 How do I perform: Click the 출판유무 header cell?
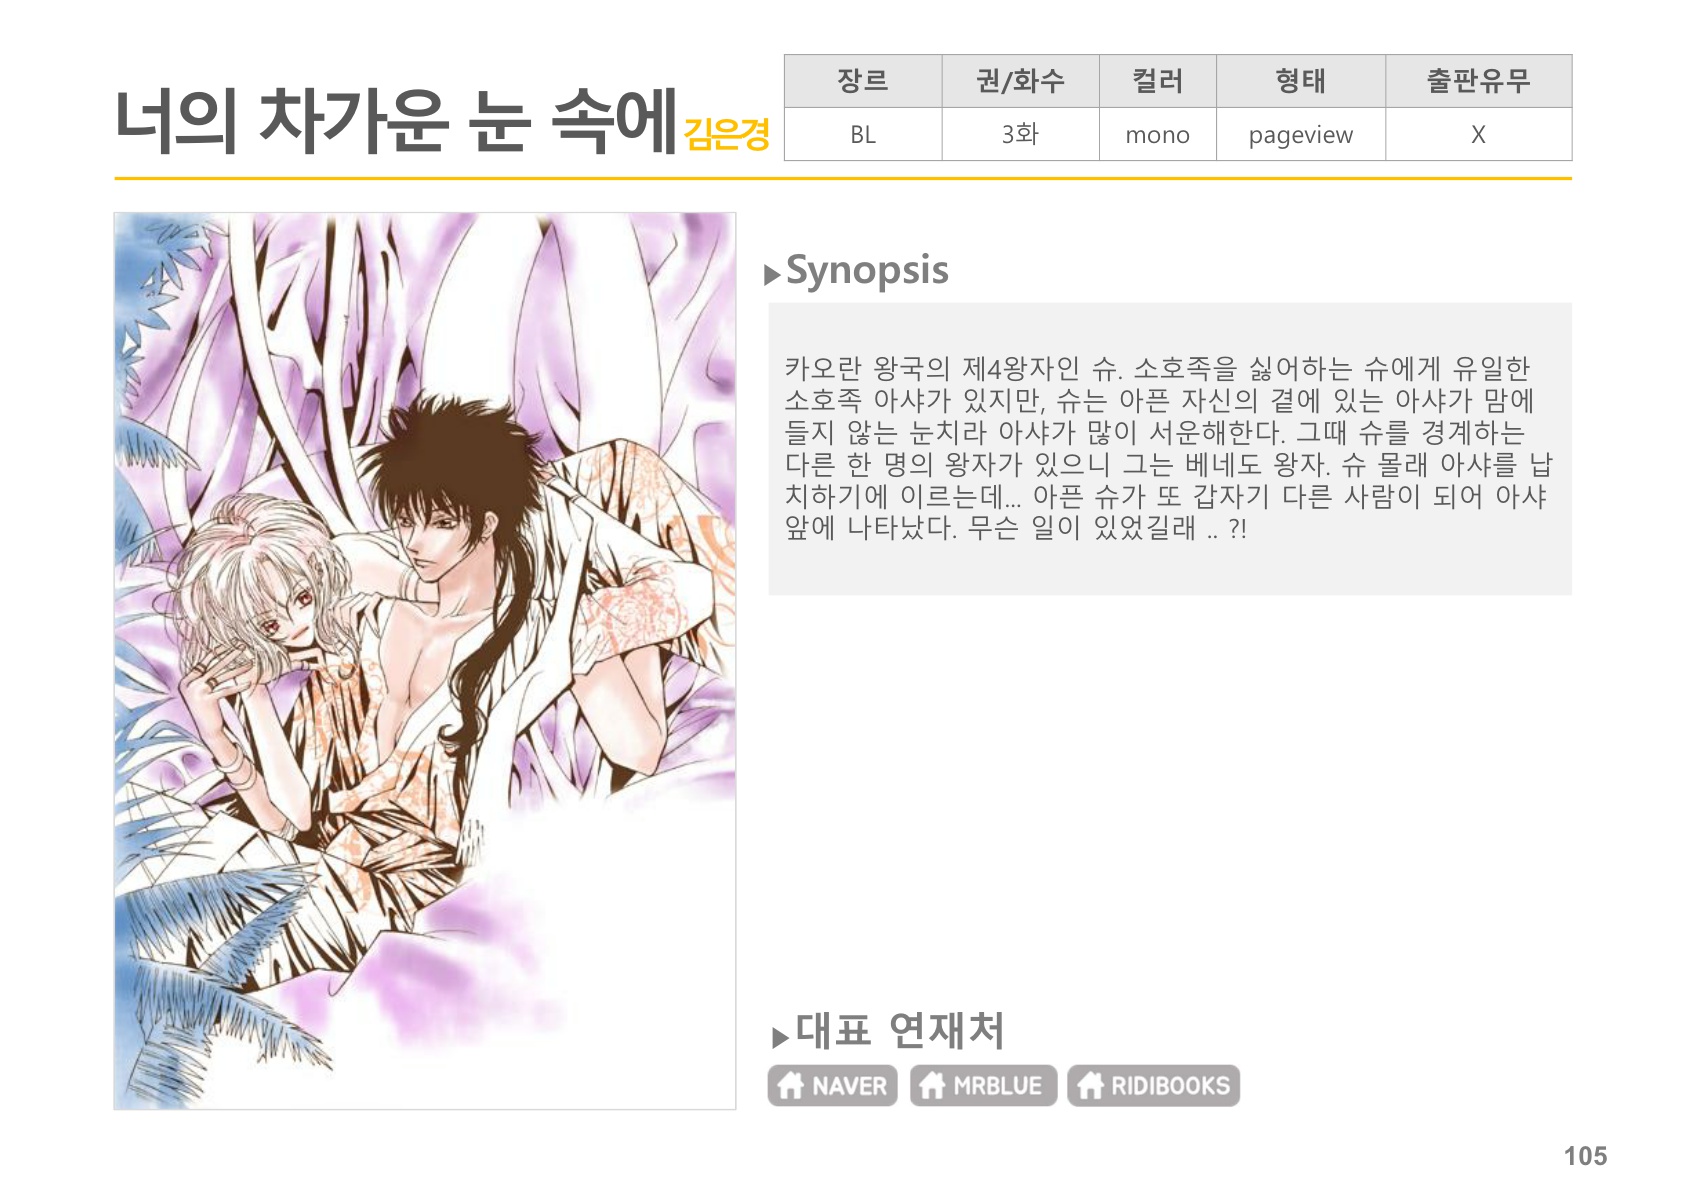(x=1478, y=81)
